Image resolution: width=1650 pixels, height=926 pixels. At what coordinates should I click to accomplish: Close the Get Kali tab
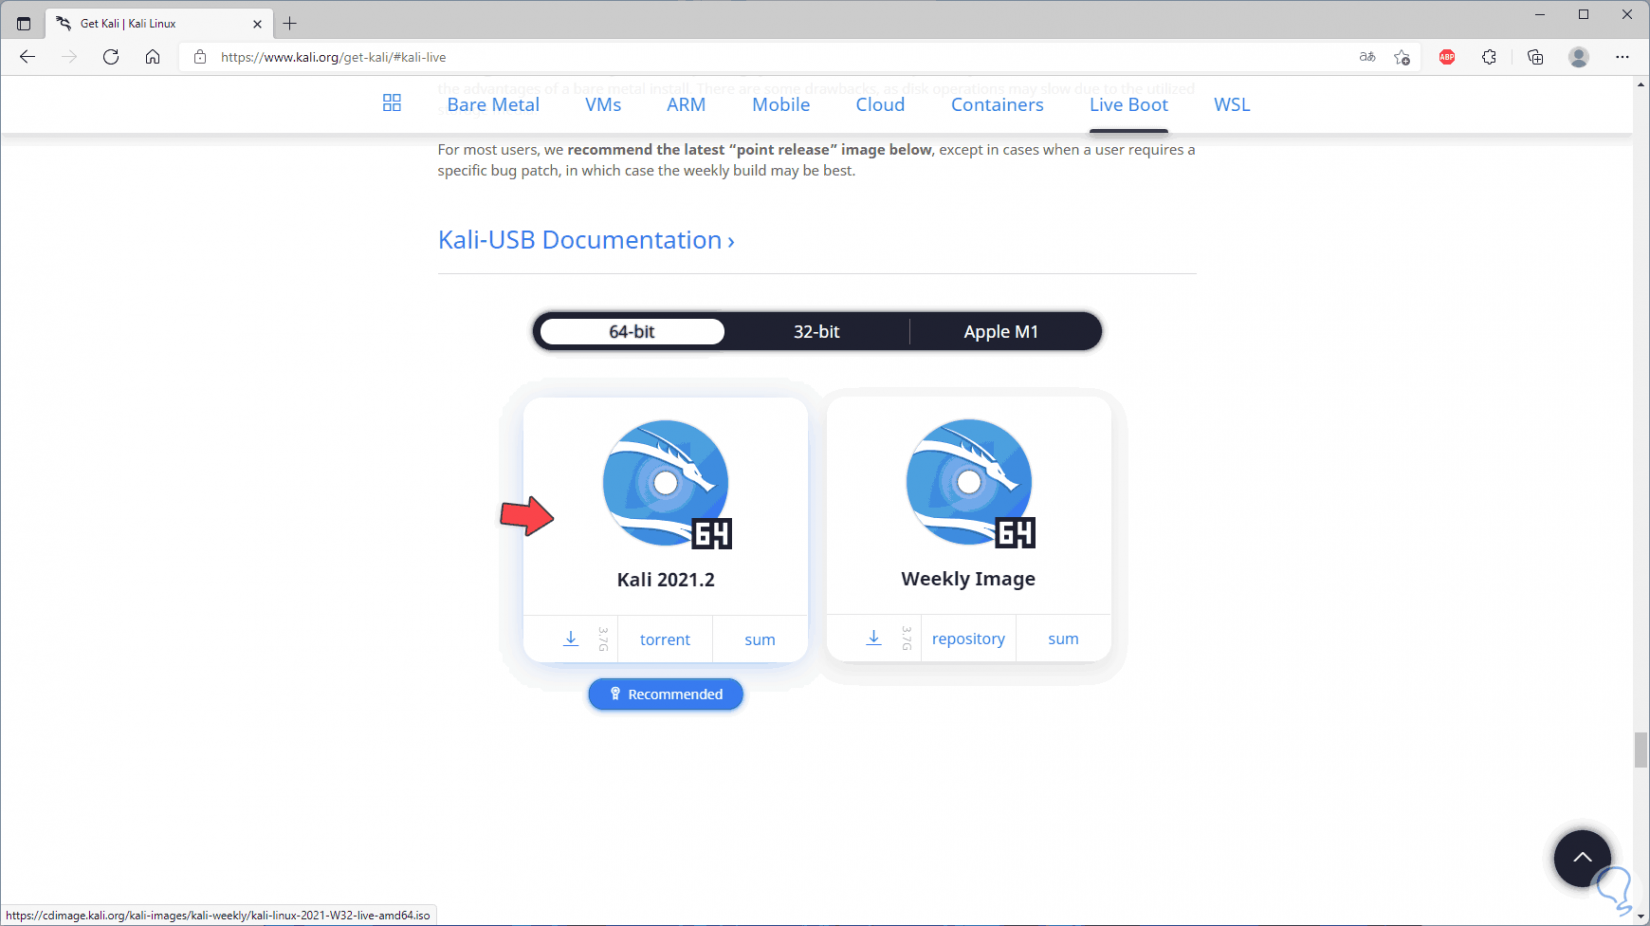[x=257, y=23]
